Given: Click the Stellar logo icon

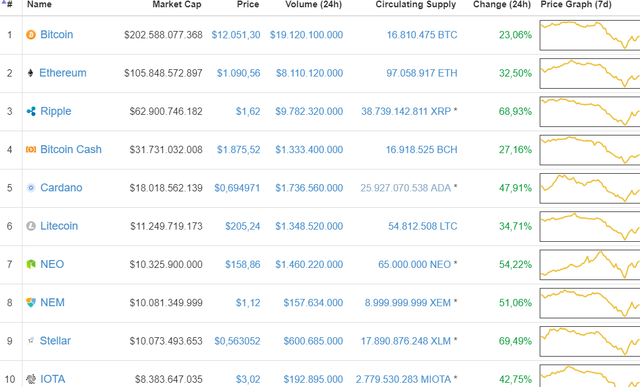Looking at the screenshot, I should [31, 340].
